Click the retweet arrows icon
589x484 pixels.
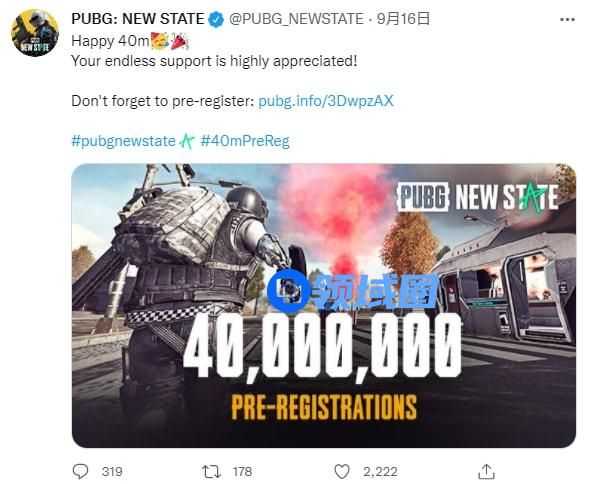click(211, 472)
